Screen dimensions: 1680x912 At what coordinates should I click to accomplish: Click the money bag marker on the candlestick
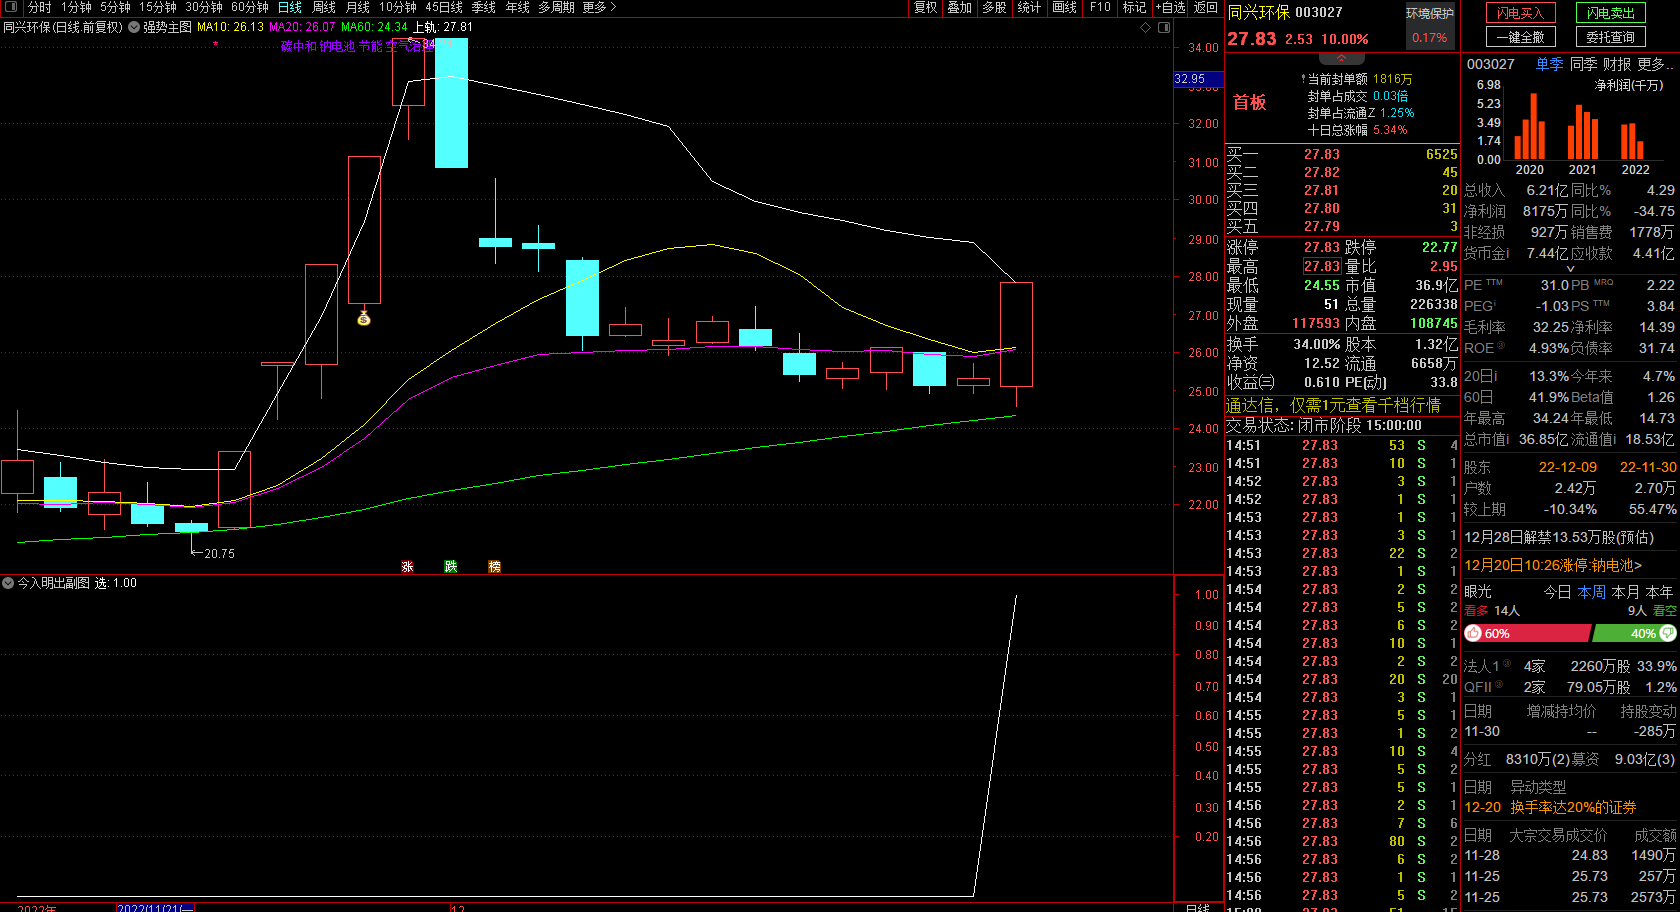pyautogui.click(x=364, y=318)
